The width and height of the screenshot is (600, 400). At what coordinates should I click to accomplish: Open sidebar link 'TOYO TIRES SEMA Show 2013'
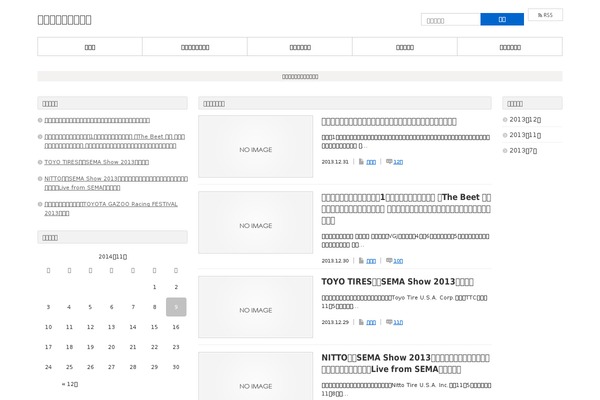point(96,162)
